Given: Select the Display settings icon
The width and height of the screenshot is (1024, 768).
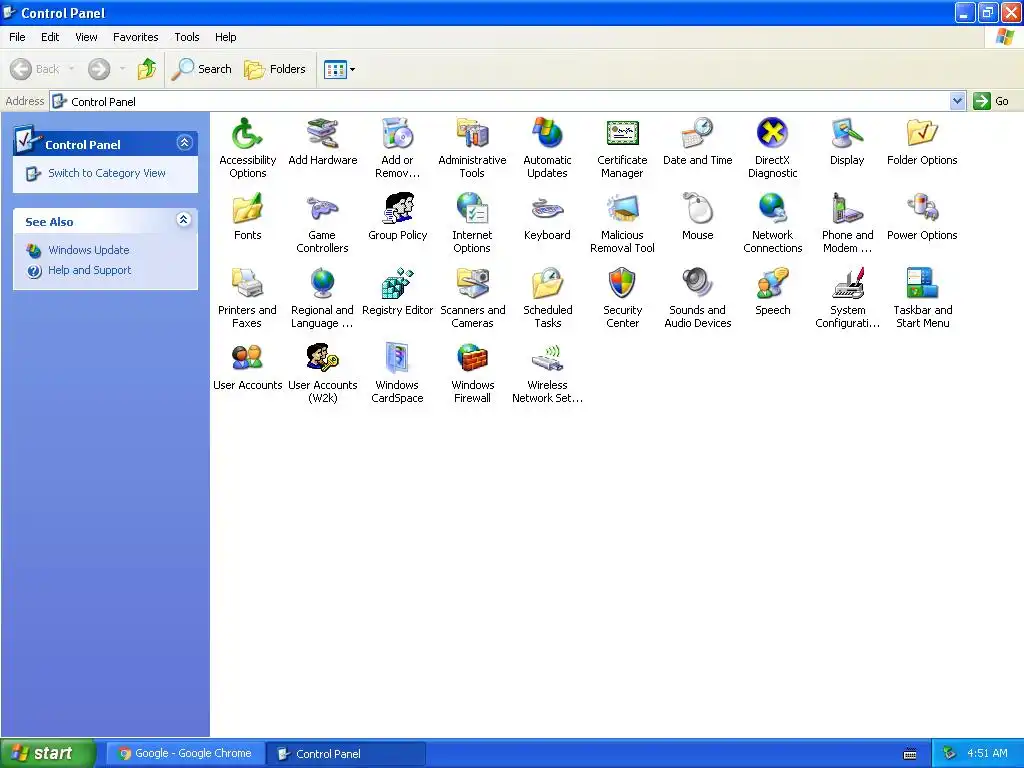Looking at the screenshot, I should (847, 133).
